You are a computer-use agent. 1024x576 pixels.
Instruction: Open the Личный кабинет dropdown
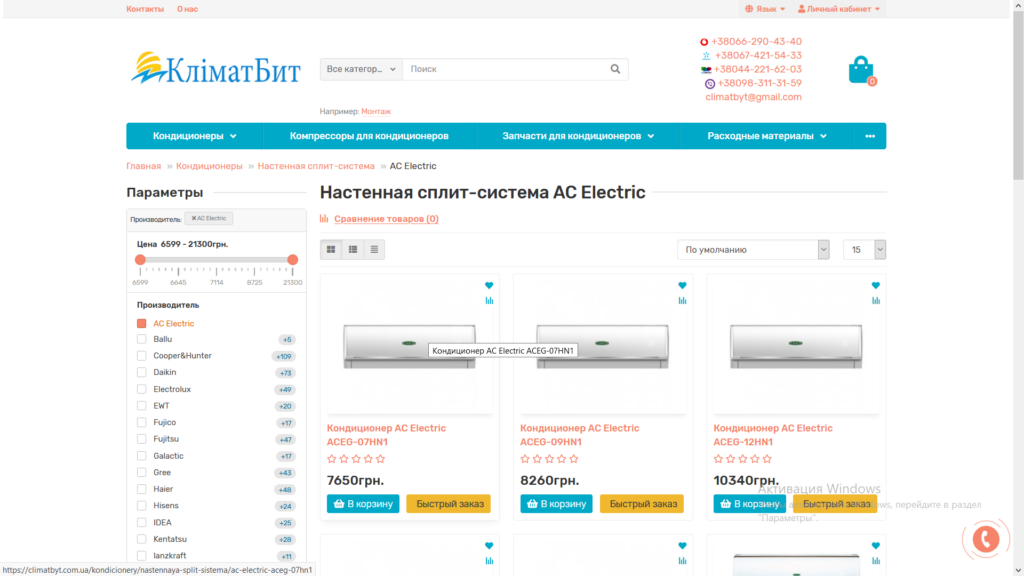(x=839, y=9)
